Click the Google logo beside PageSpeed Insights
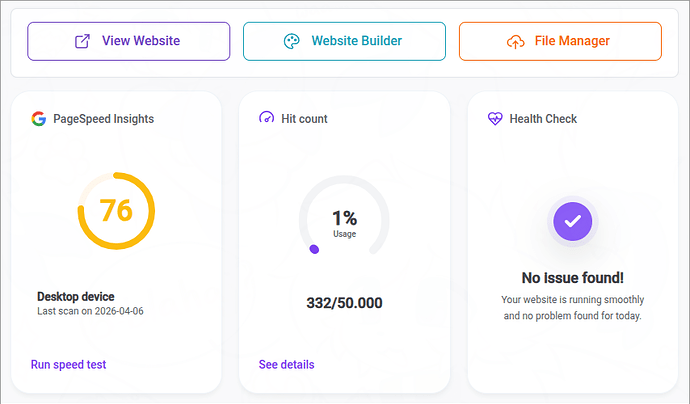Screen dimensions: 690x404 click(x=39, y=119)
